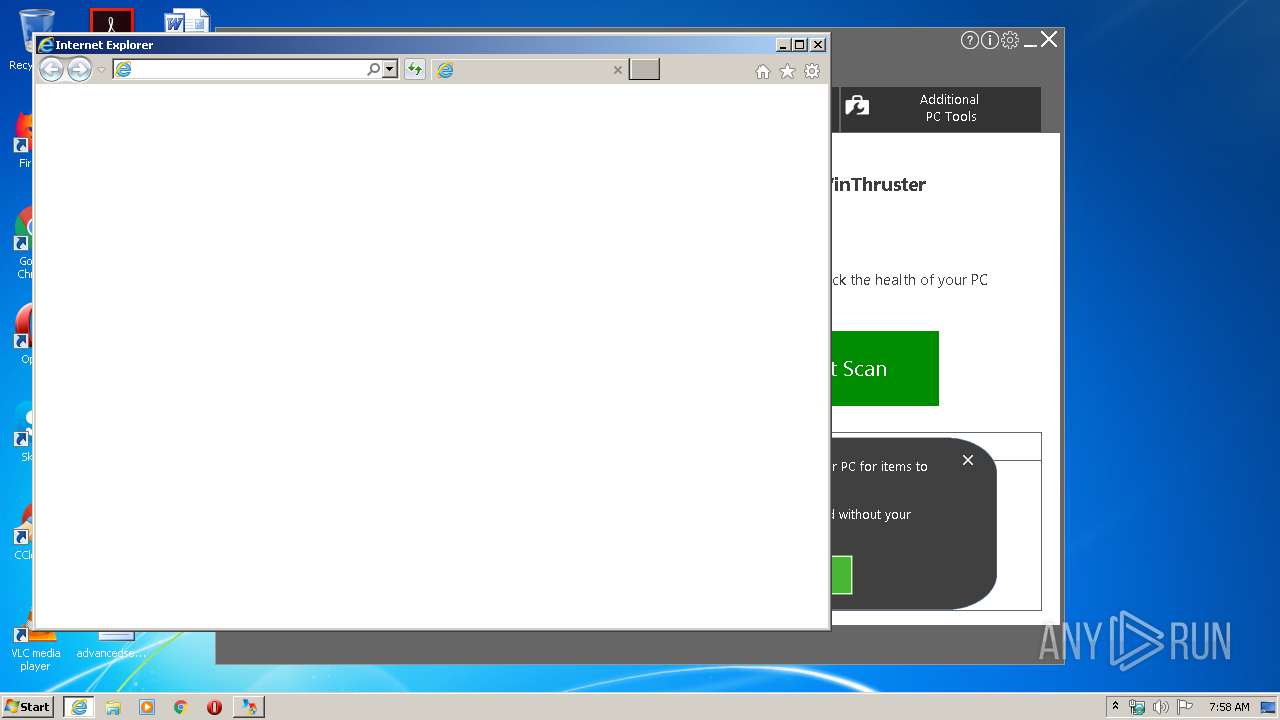
Task: Open WinThruster info icon
Action: (x=990, y=40)
